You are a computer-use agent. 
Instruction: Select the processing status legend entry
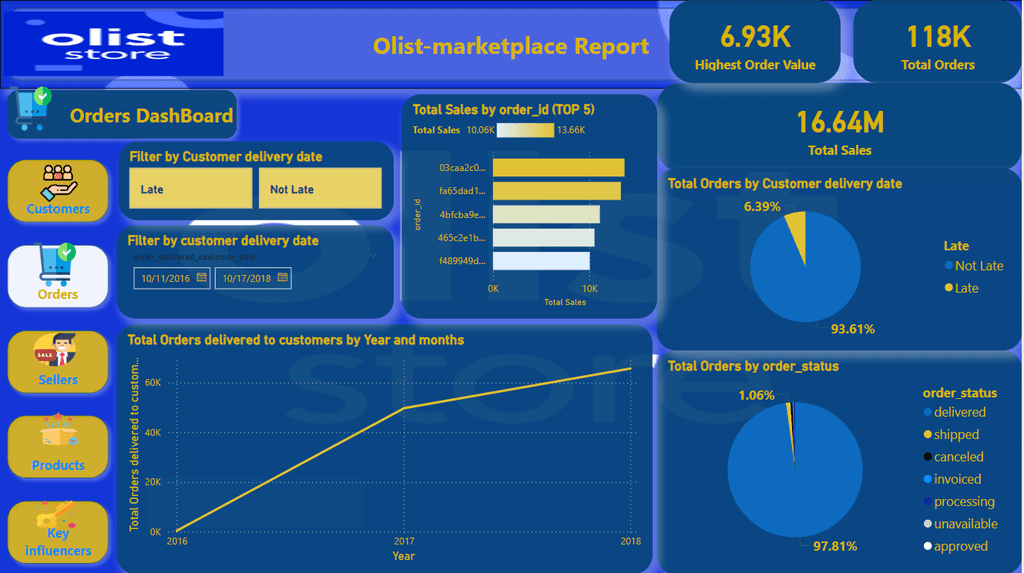click(959, 501)
